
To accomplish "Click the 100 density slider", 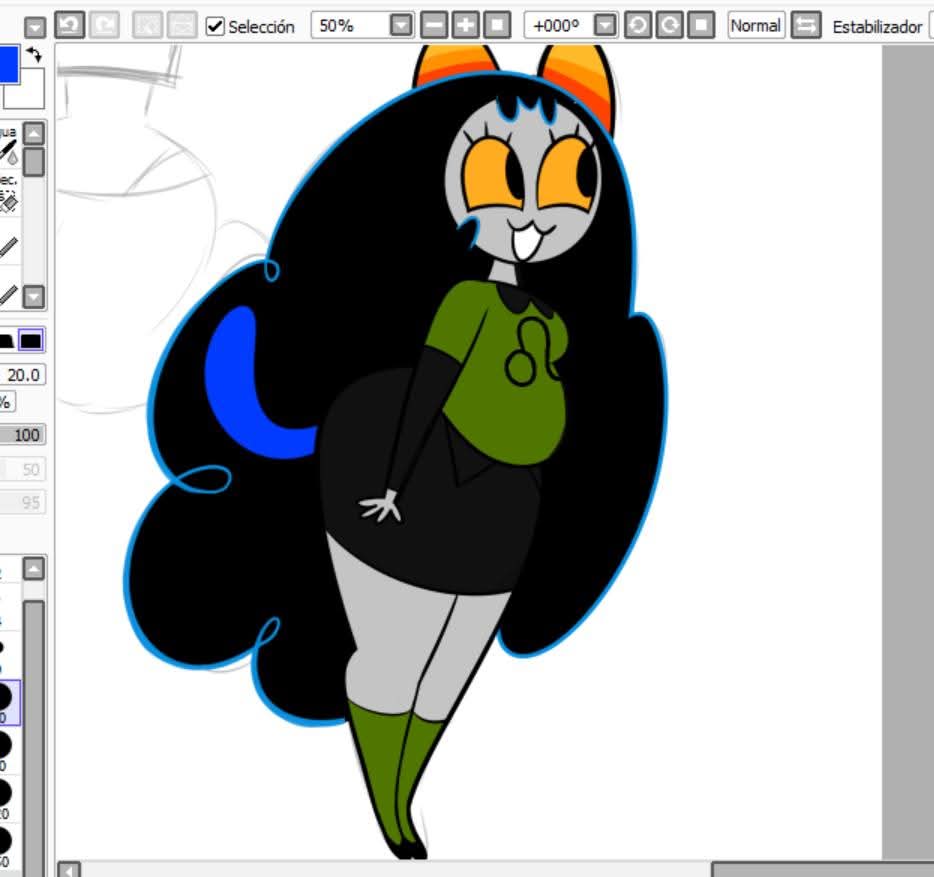I will [23, 435].
